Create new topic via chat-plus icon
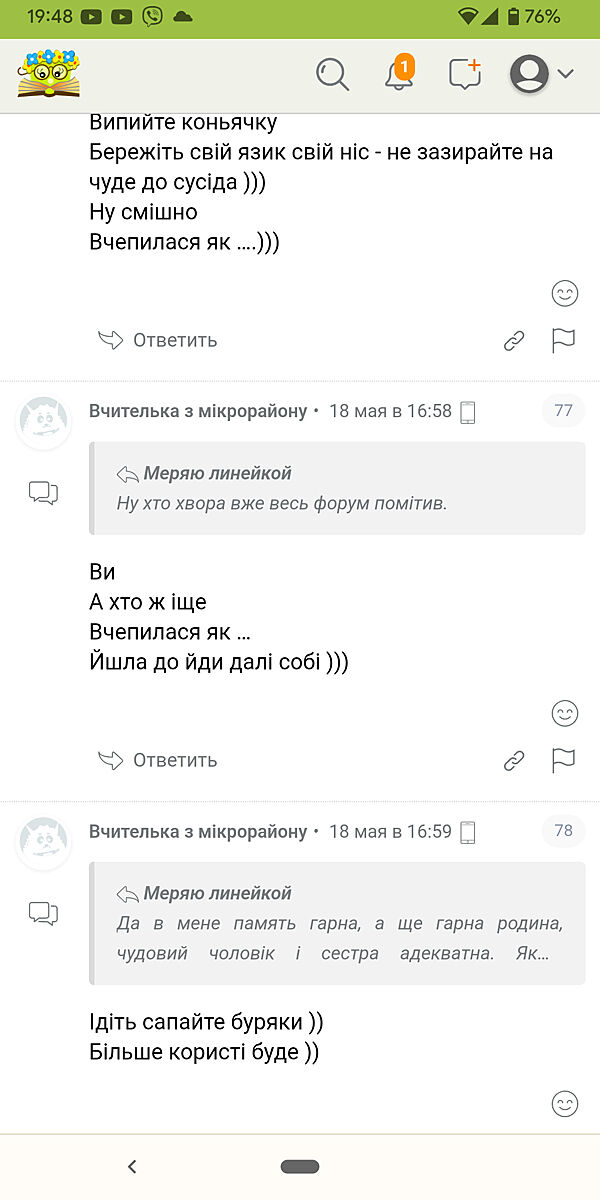 464,74
